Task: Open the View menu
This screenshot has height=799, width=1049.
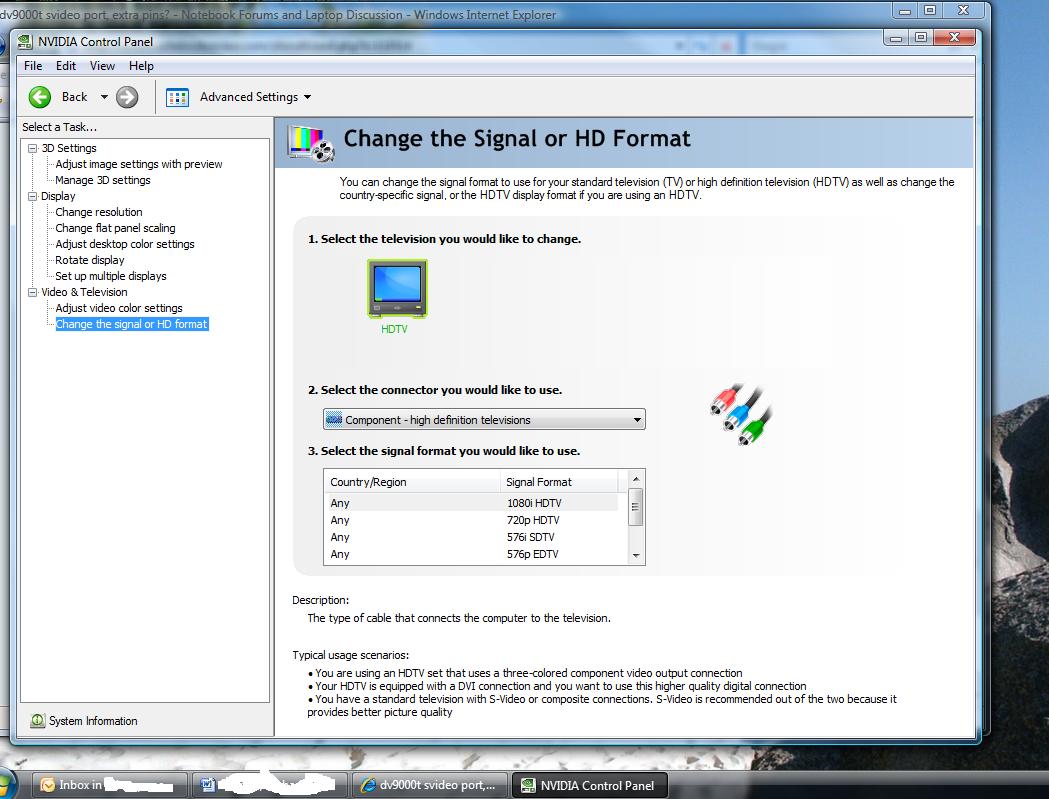Action: pyautogui.click(x=102, y=66)
